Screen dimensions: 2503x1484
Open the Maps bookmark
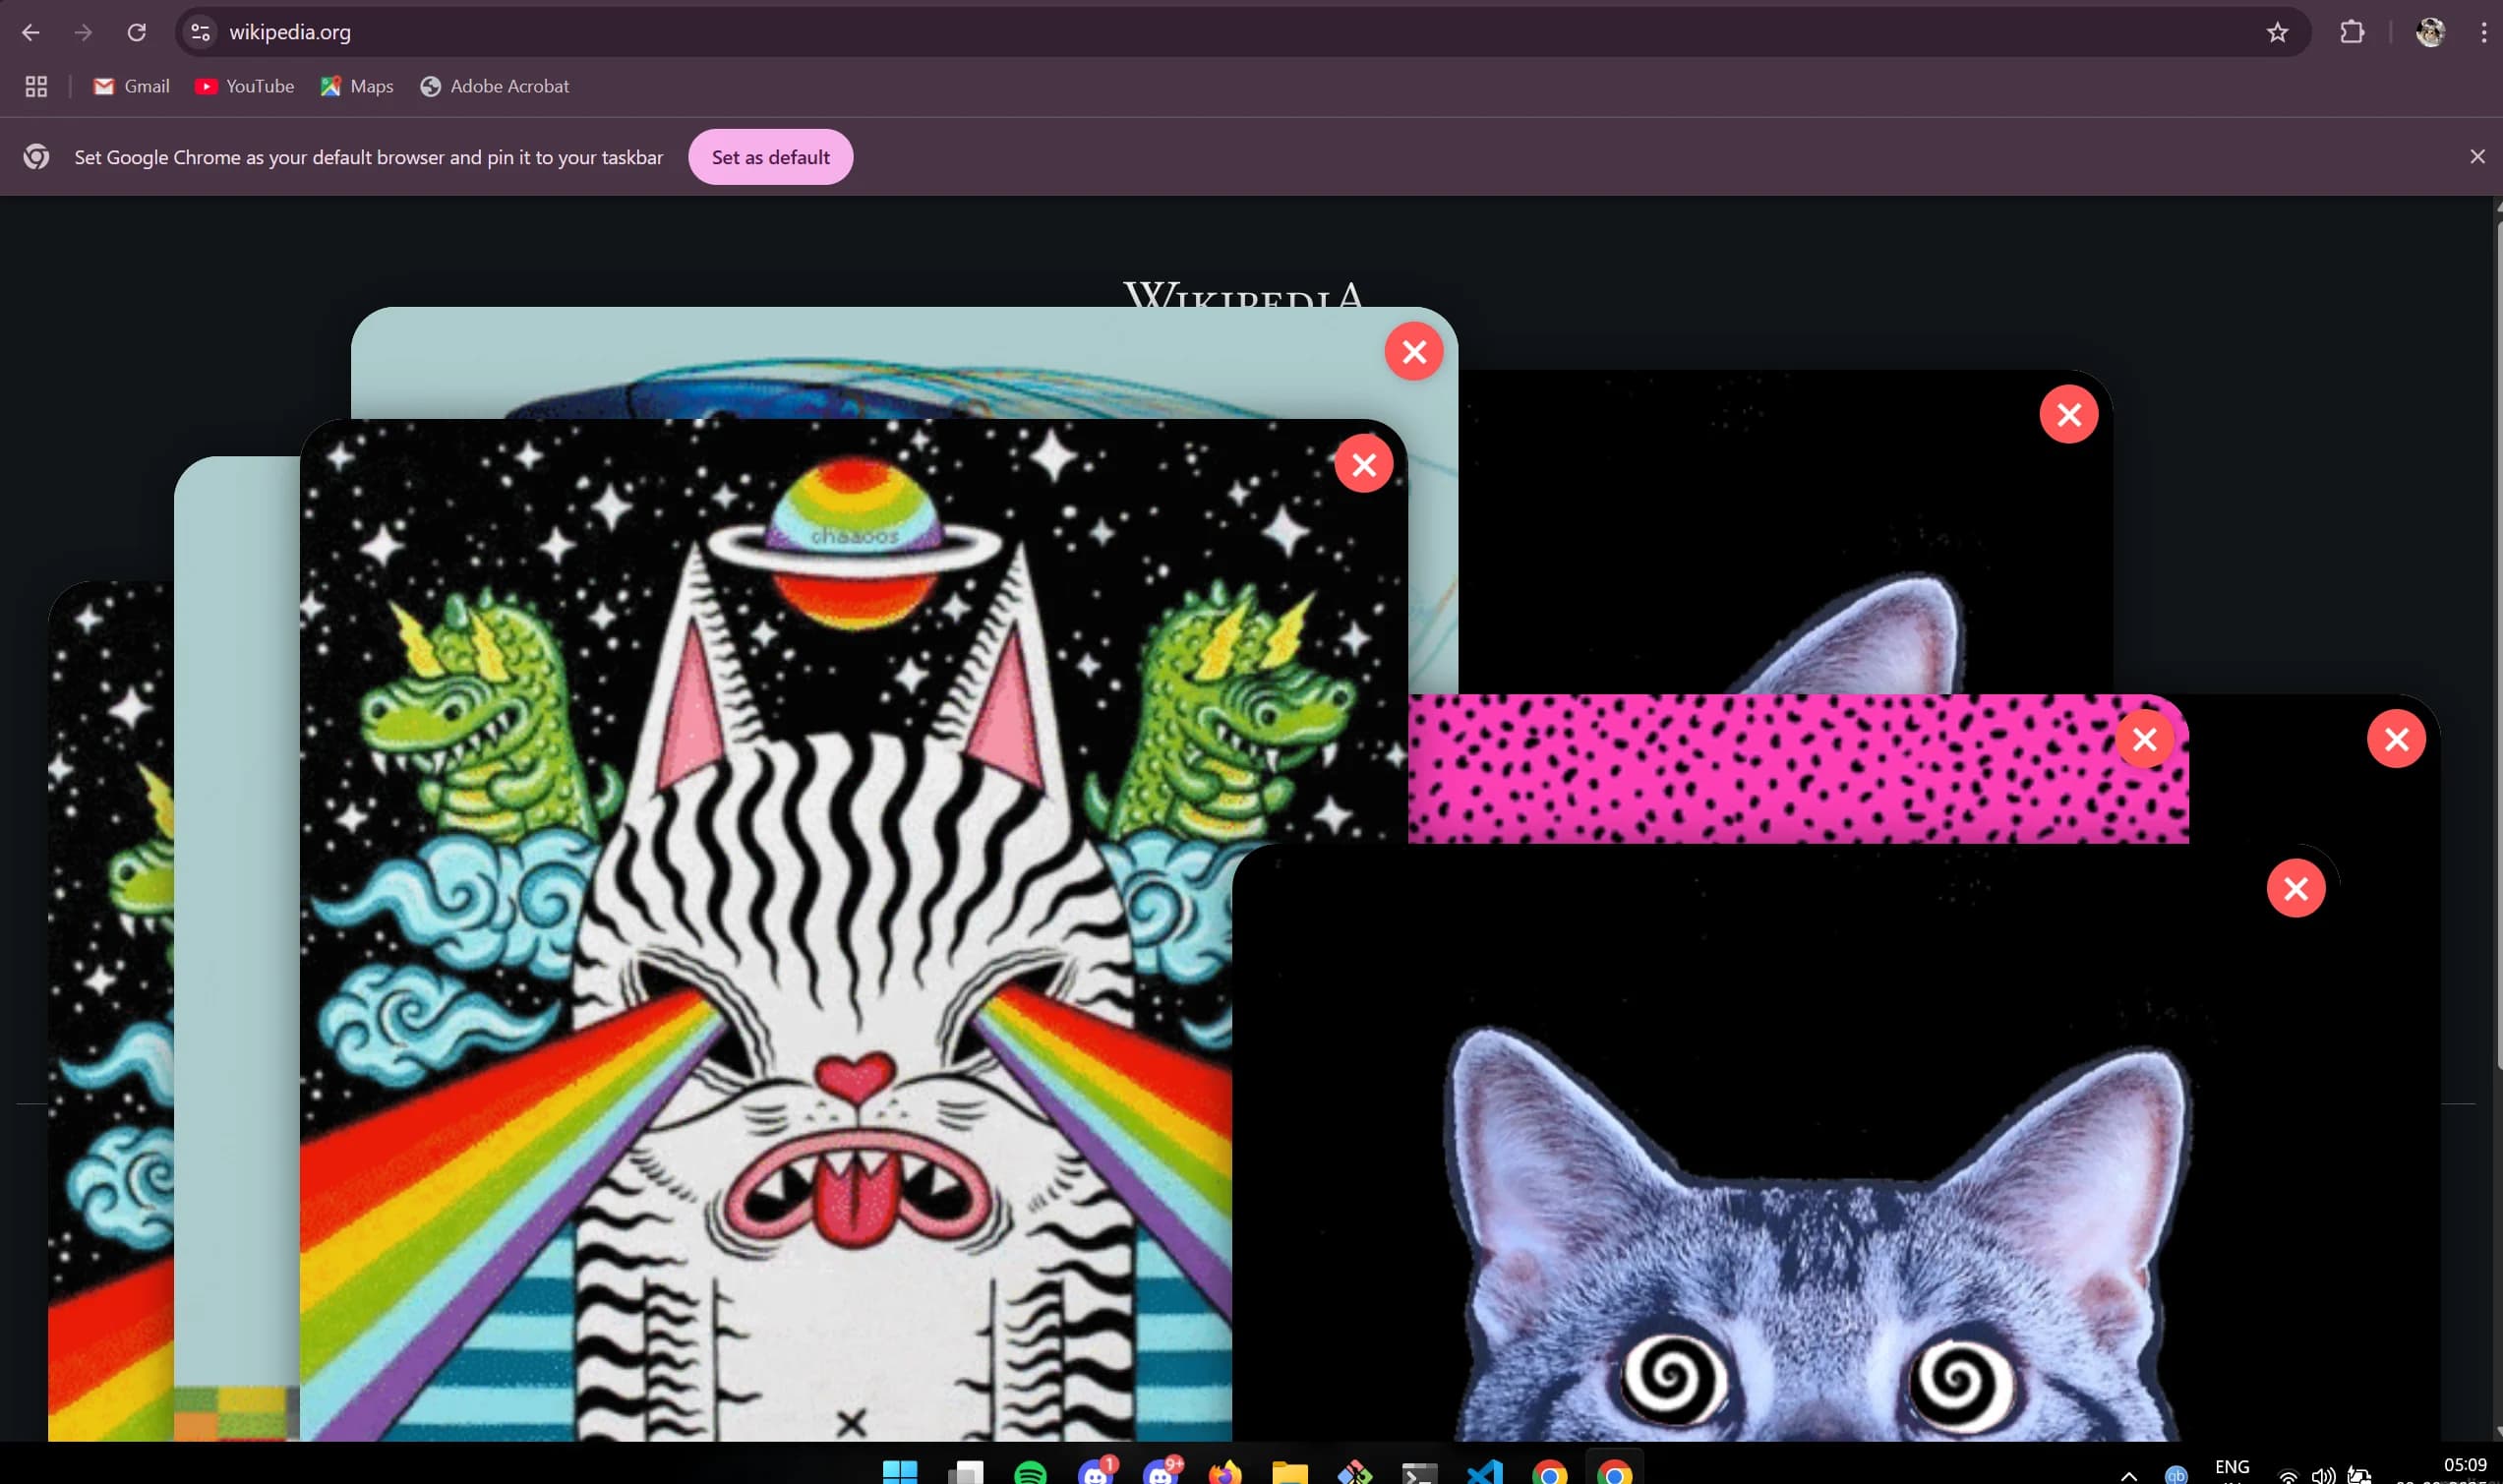tap(357, 87)
